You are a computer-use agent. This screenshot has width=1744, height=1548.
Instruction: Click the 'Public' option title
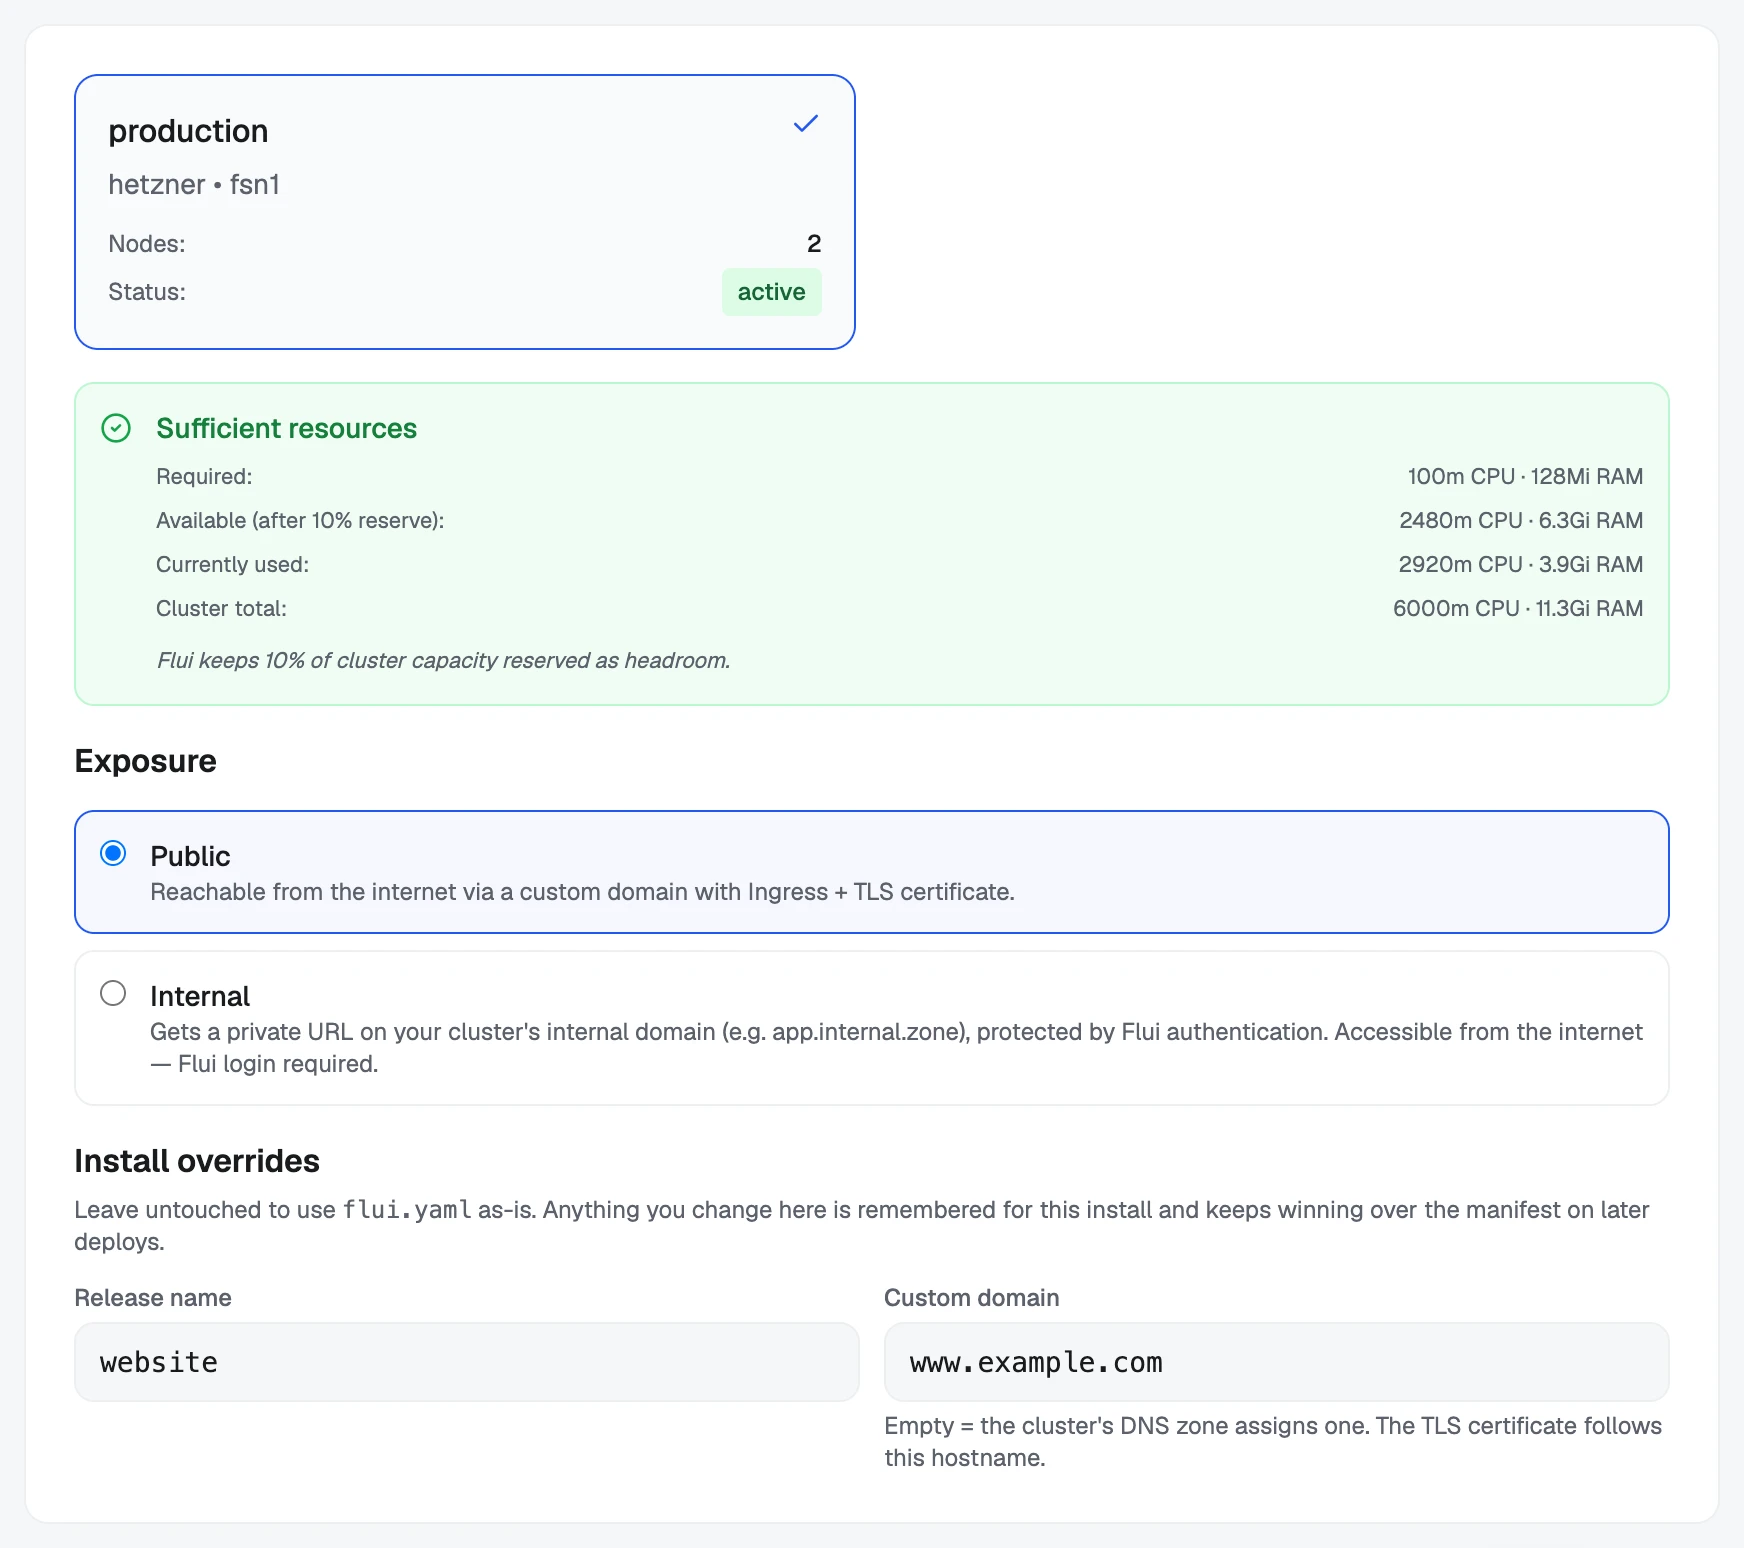(x=190, y=856)
